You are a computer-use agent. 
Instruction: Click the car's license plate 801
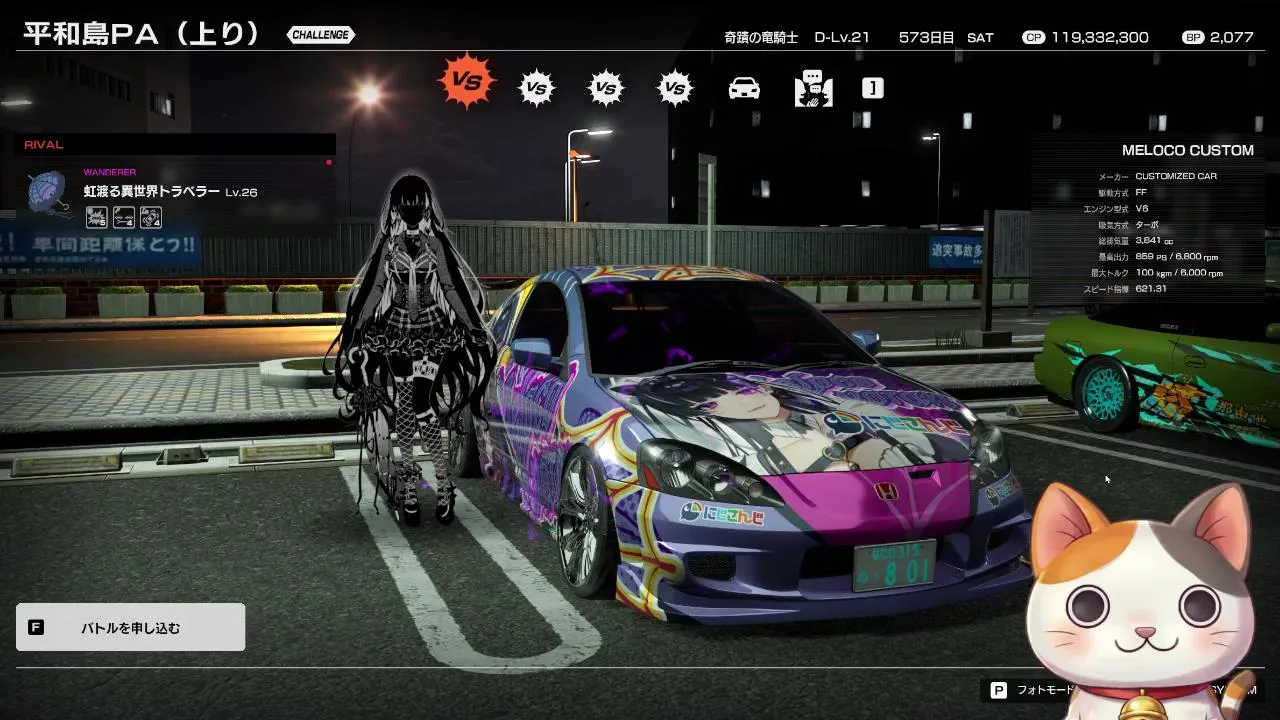(894, 567)
